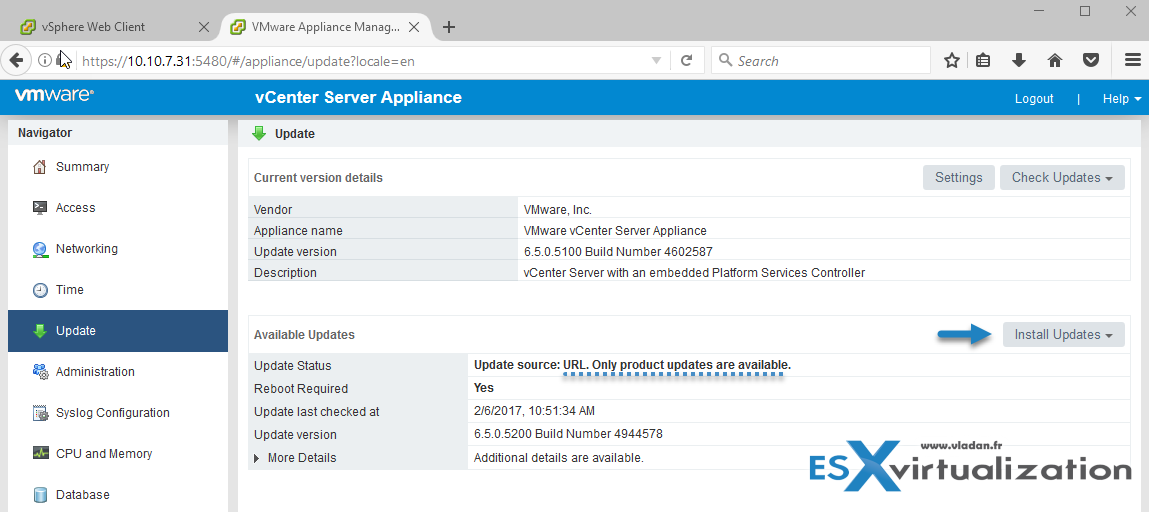Click the 'vCenter Server Appliance' header title
Image resolution: width=1149 pixels, height=512 pixels.
click(x=358, y=97)
